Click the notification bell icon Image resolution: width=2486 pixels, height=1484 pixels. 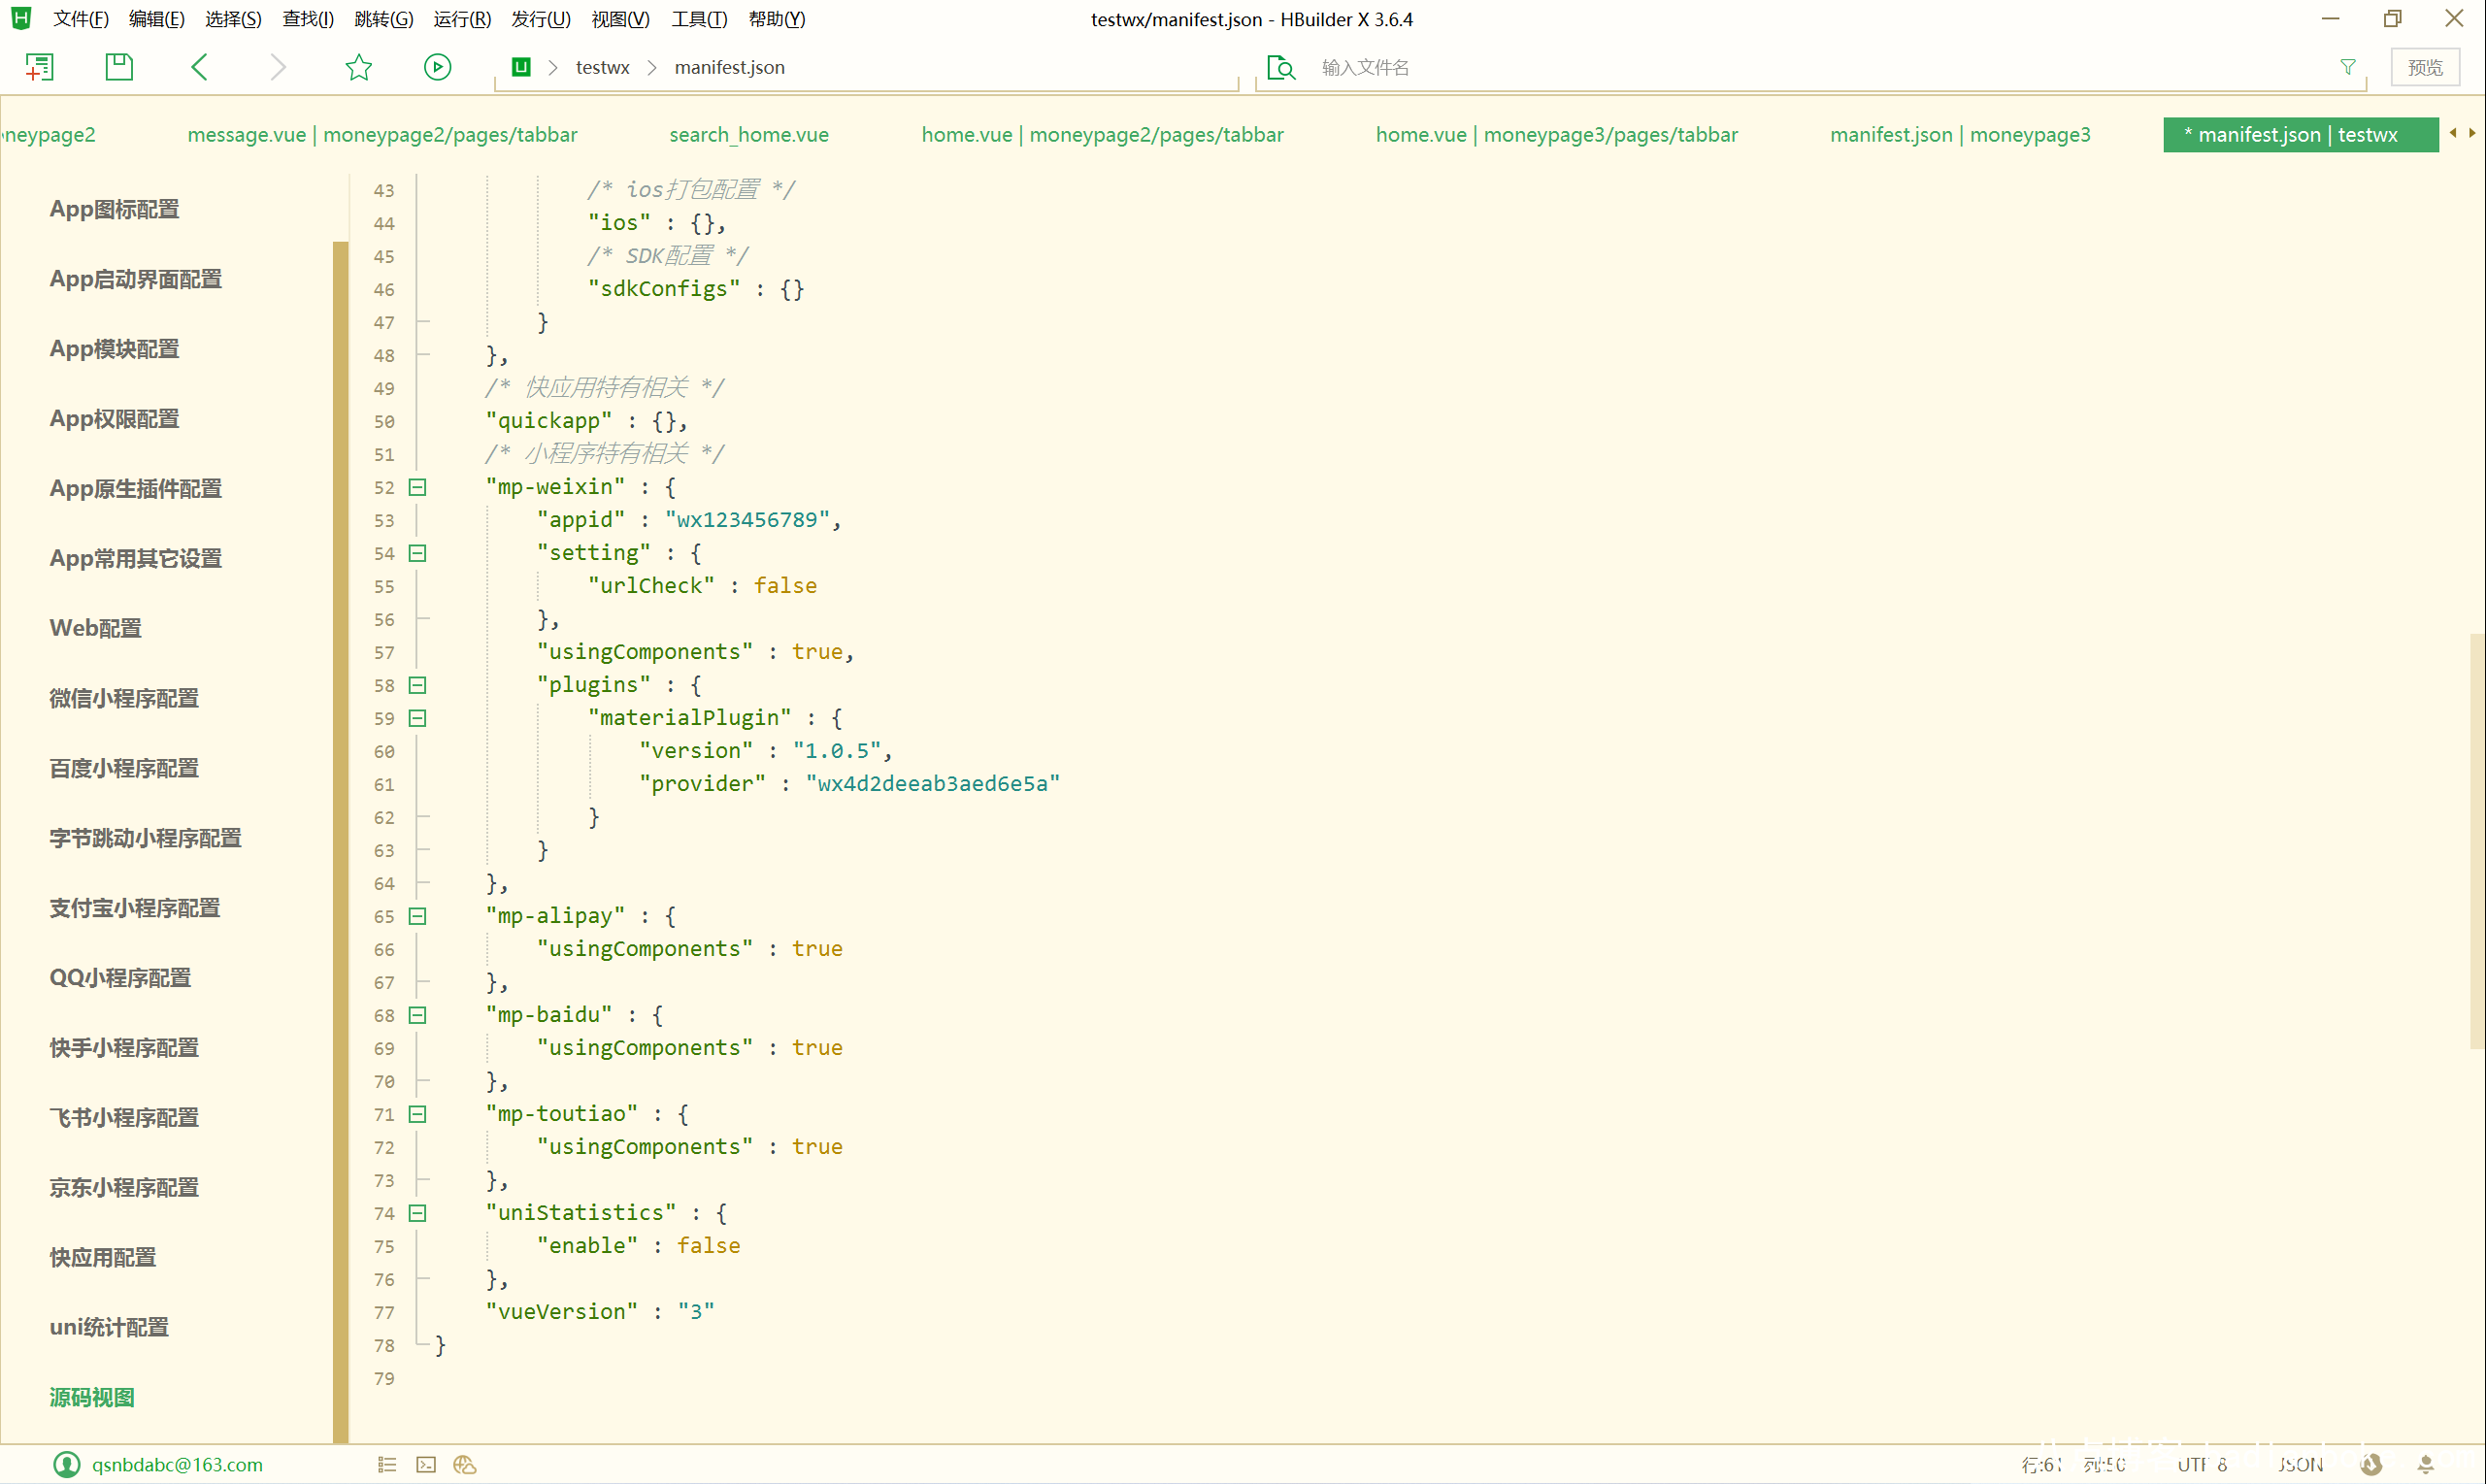tap(2426, 1464)
